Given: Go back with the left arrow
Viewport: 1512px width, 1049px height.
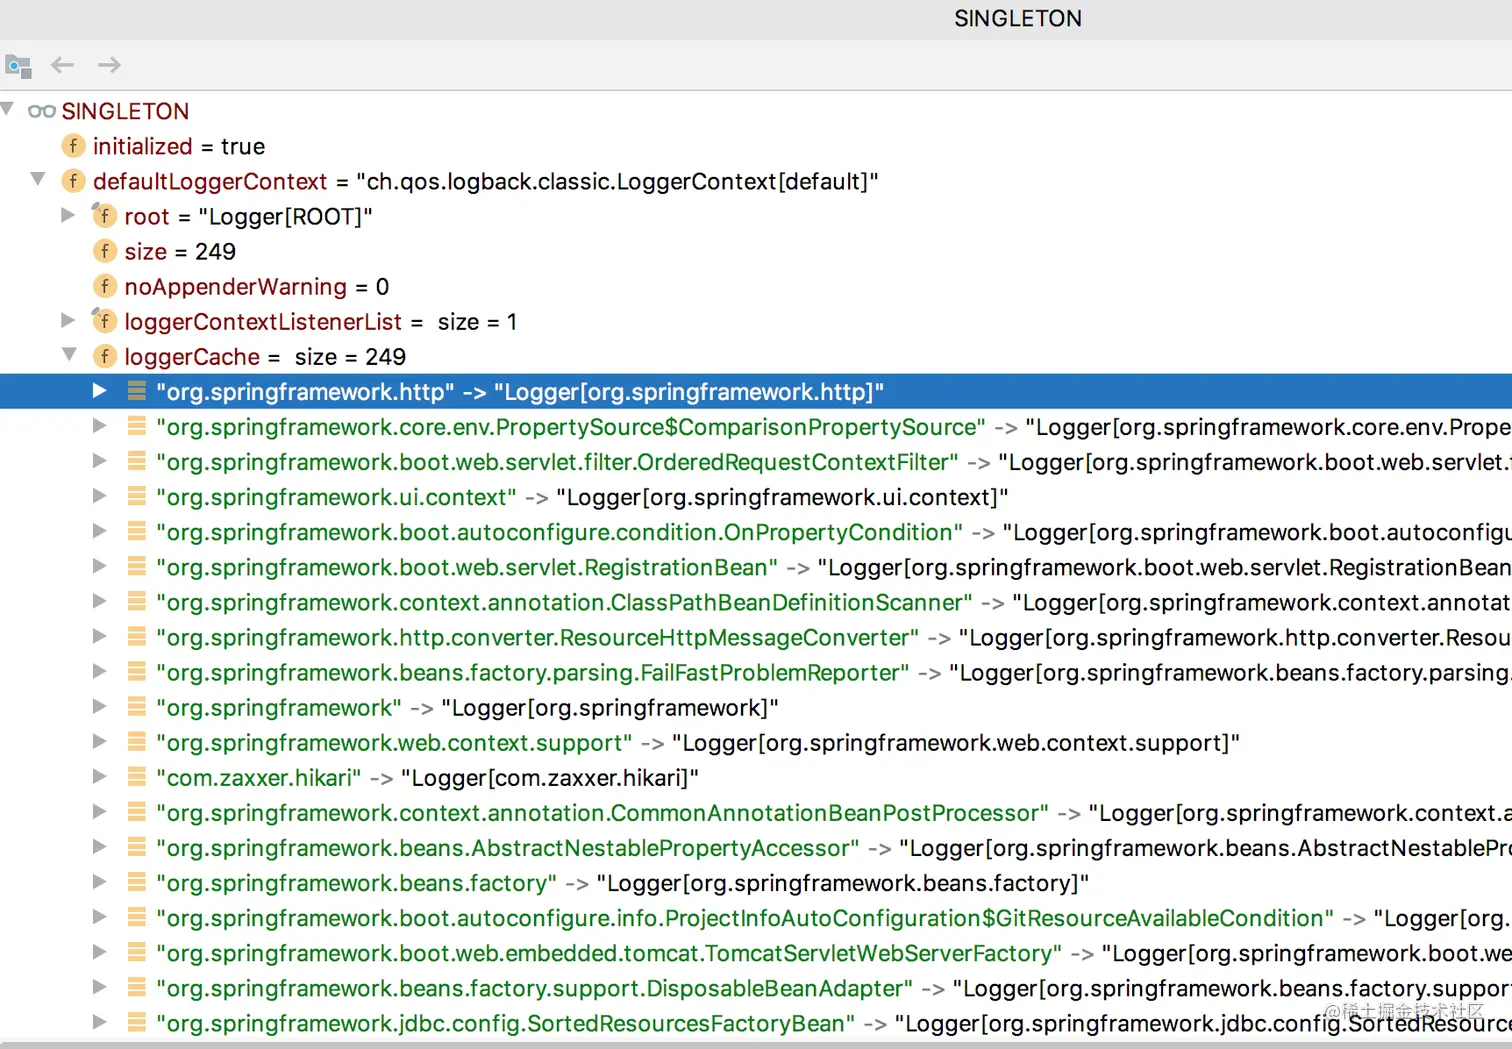Looking at the screenshot, I should [x=63, y=65].
